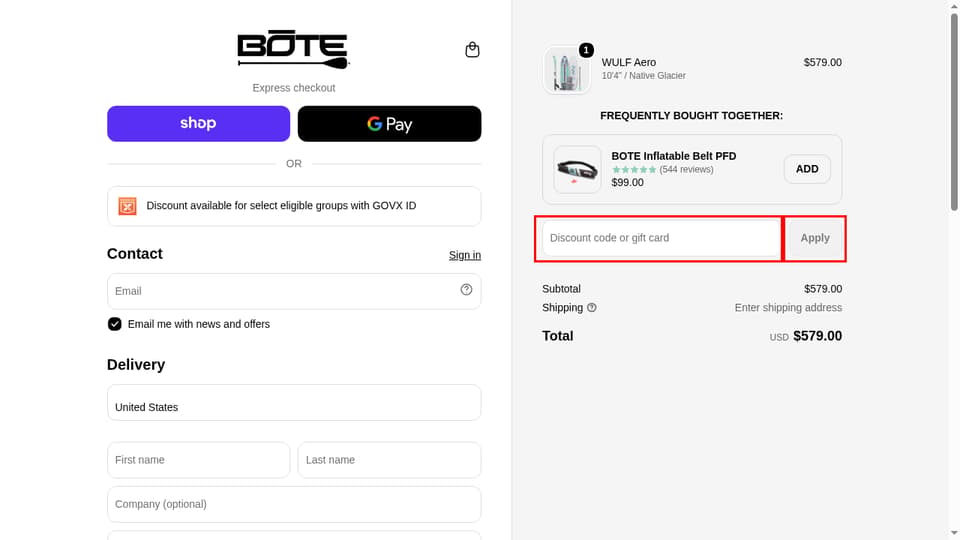Viewport: 960px width, 540px height.
Task: Open the GOVX ID discount banner
Action: tap(294, 206)
